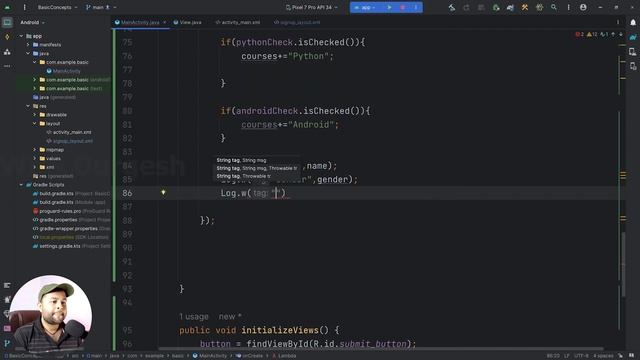Click the warnings count indicator in editor
Viewport: 640px width, 360px height.
tap(592, 34)
